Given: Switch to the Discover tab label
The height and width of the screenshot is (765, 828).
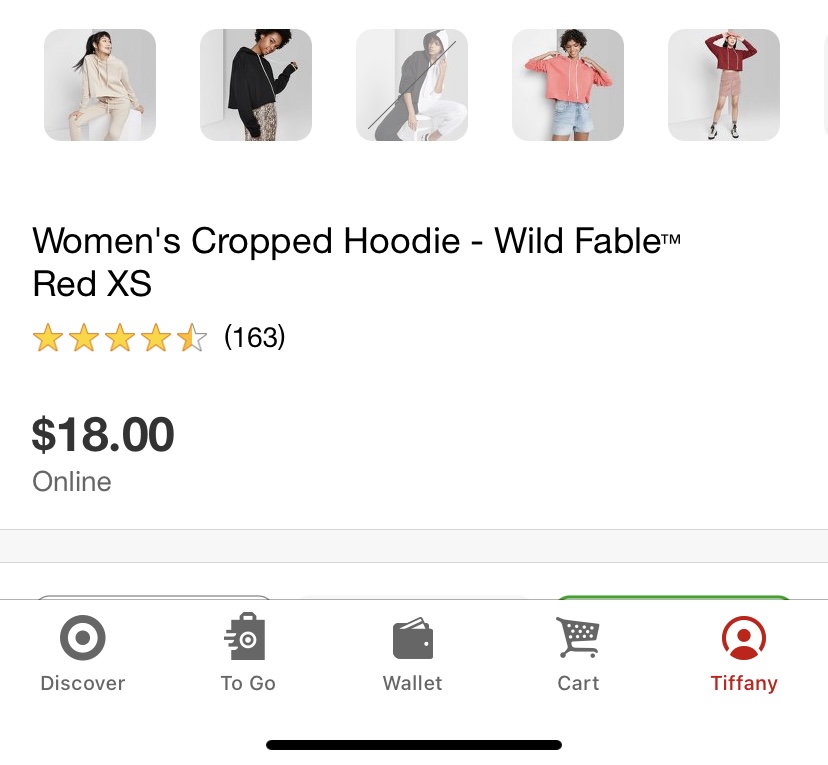Looking at the screenshot, I should click(x=82, y=684).
